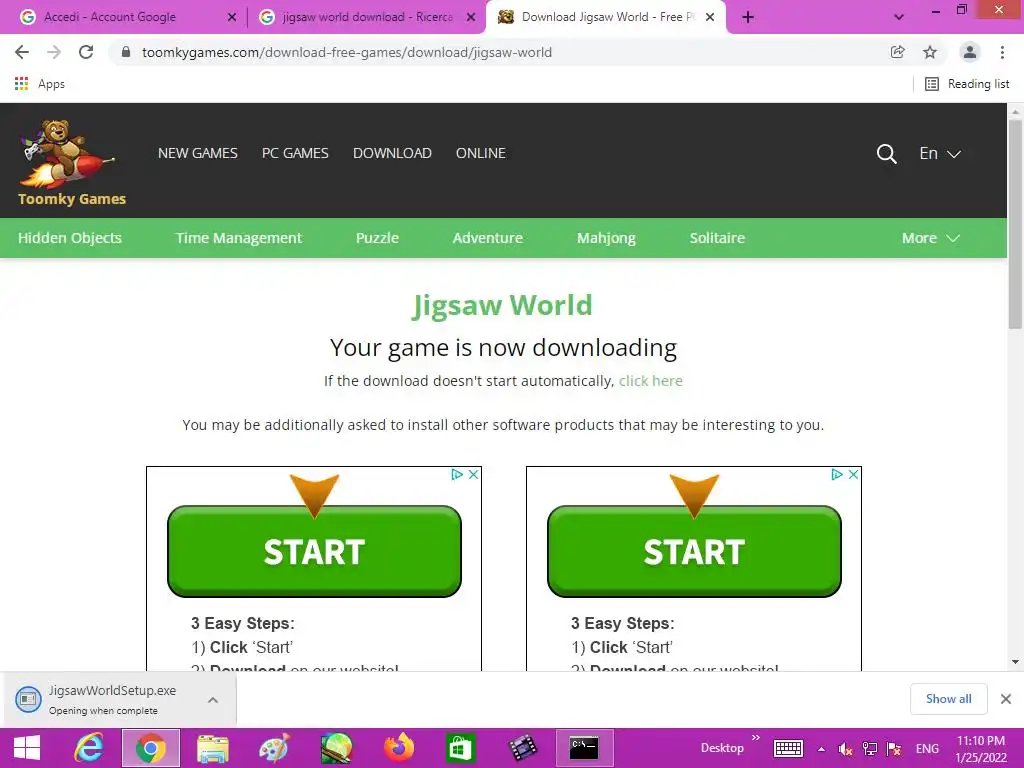Click Show all downloads
Viewport: 1024px width, 768px height.
click(948, 699)
